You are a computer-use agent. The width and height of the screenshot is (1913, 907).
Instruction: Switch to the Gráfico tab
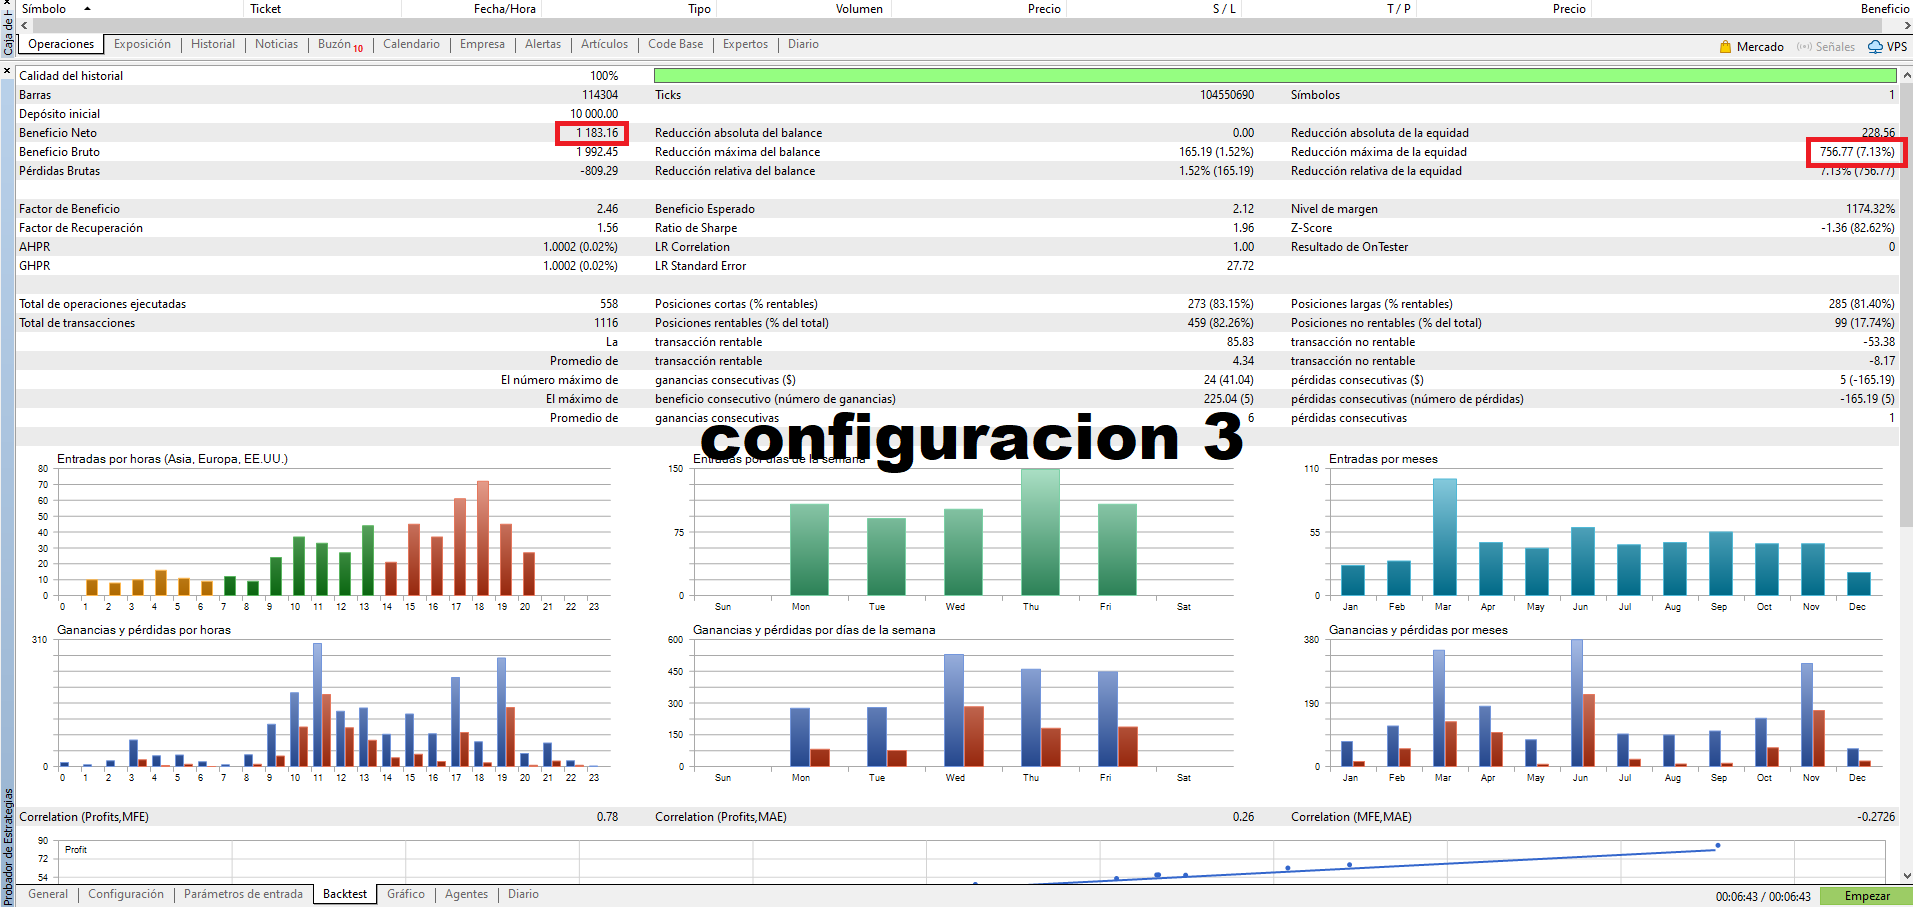pyautogui.click(x=405, y=894)
